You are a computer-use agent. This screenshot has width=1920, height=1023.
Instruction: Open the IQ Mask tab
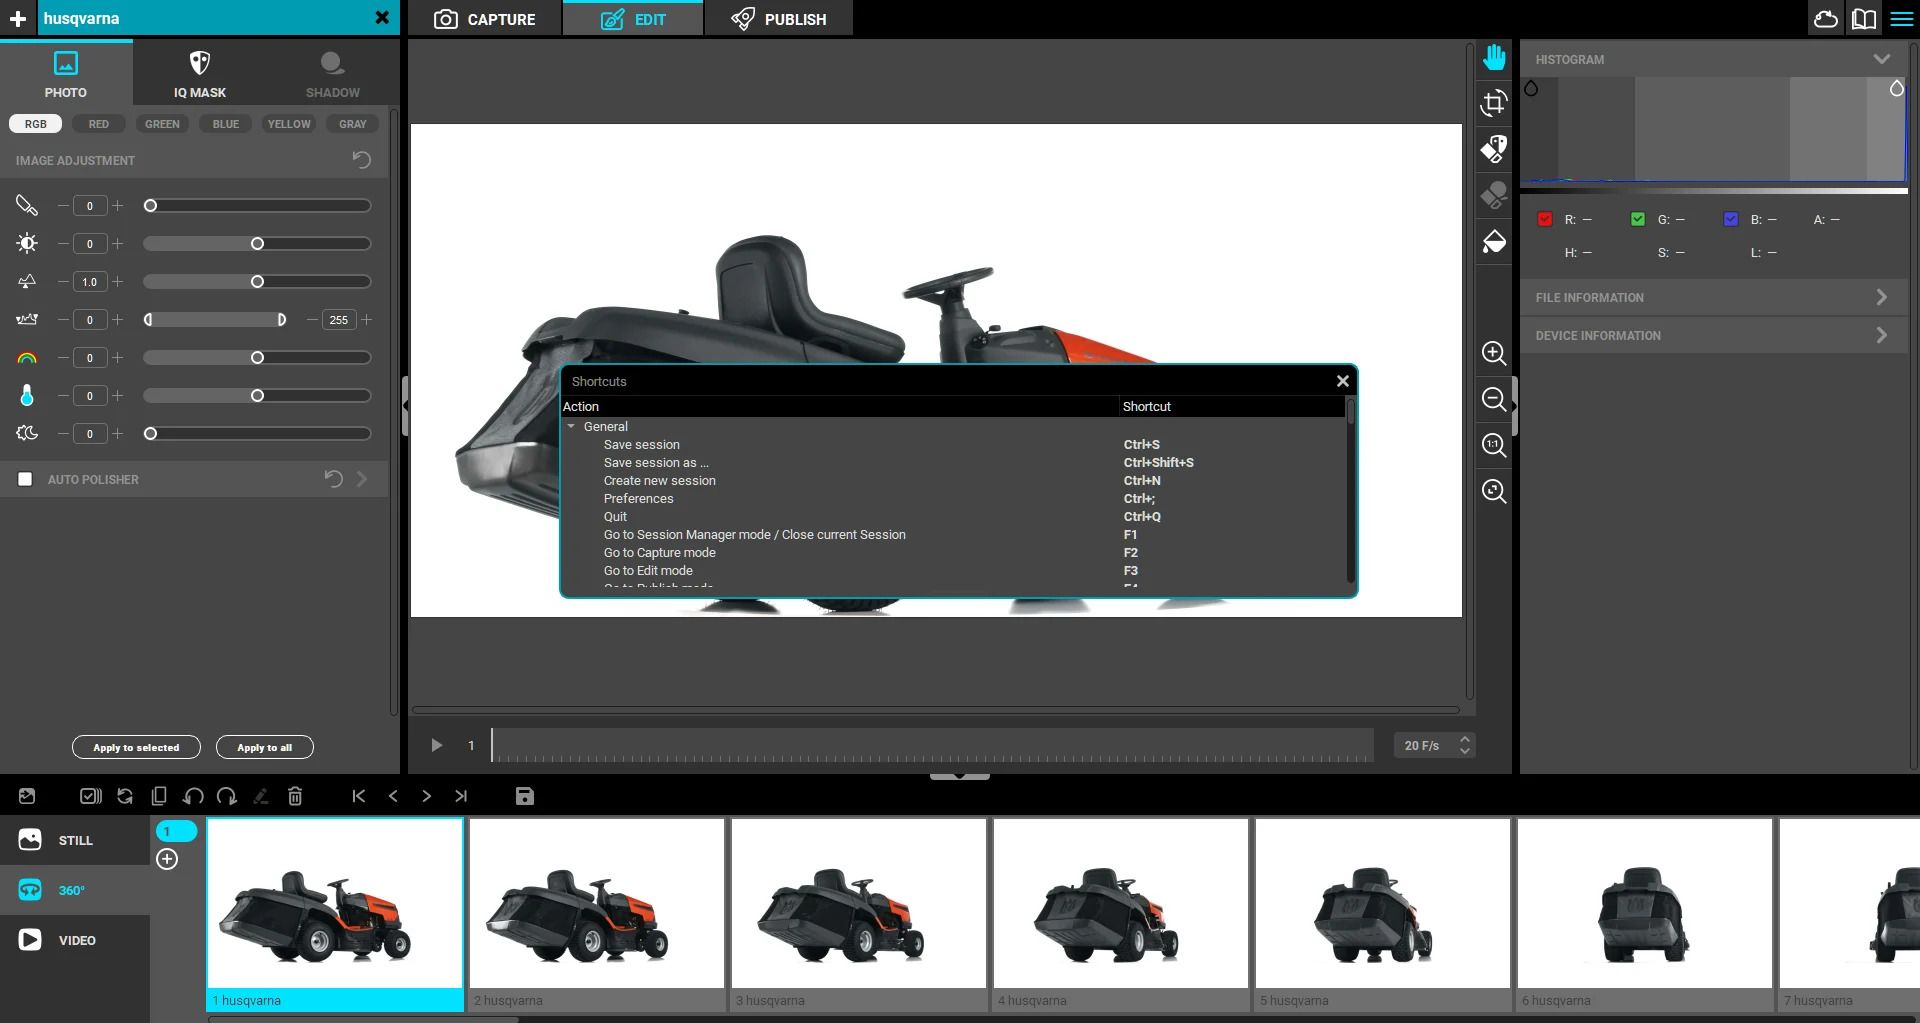point(200,74)
